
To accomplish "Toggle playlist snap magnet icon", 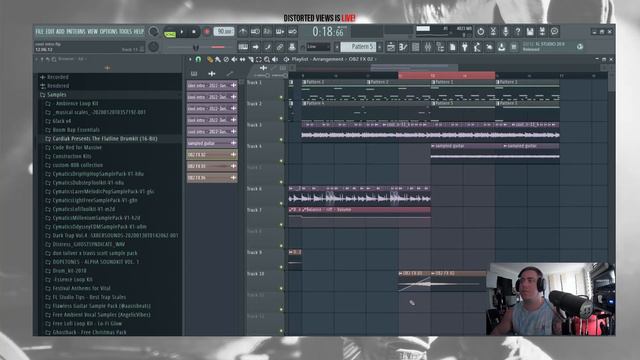I will [x=198, y=60].
